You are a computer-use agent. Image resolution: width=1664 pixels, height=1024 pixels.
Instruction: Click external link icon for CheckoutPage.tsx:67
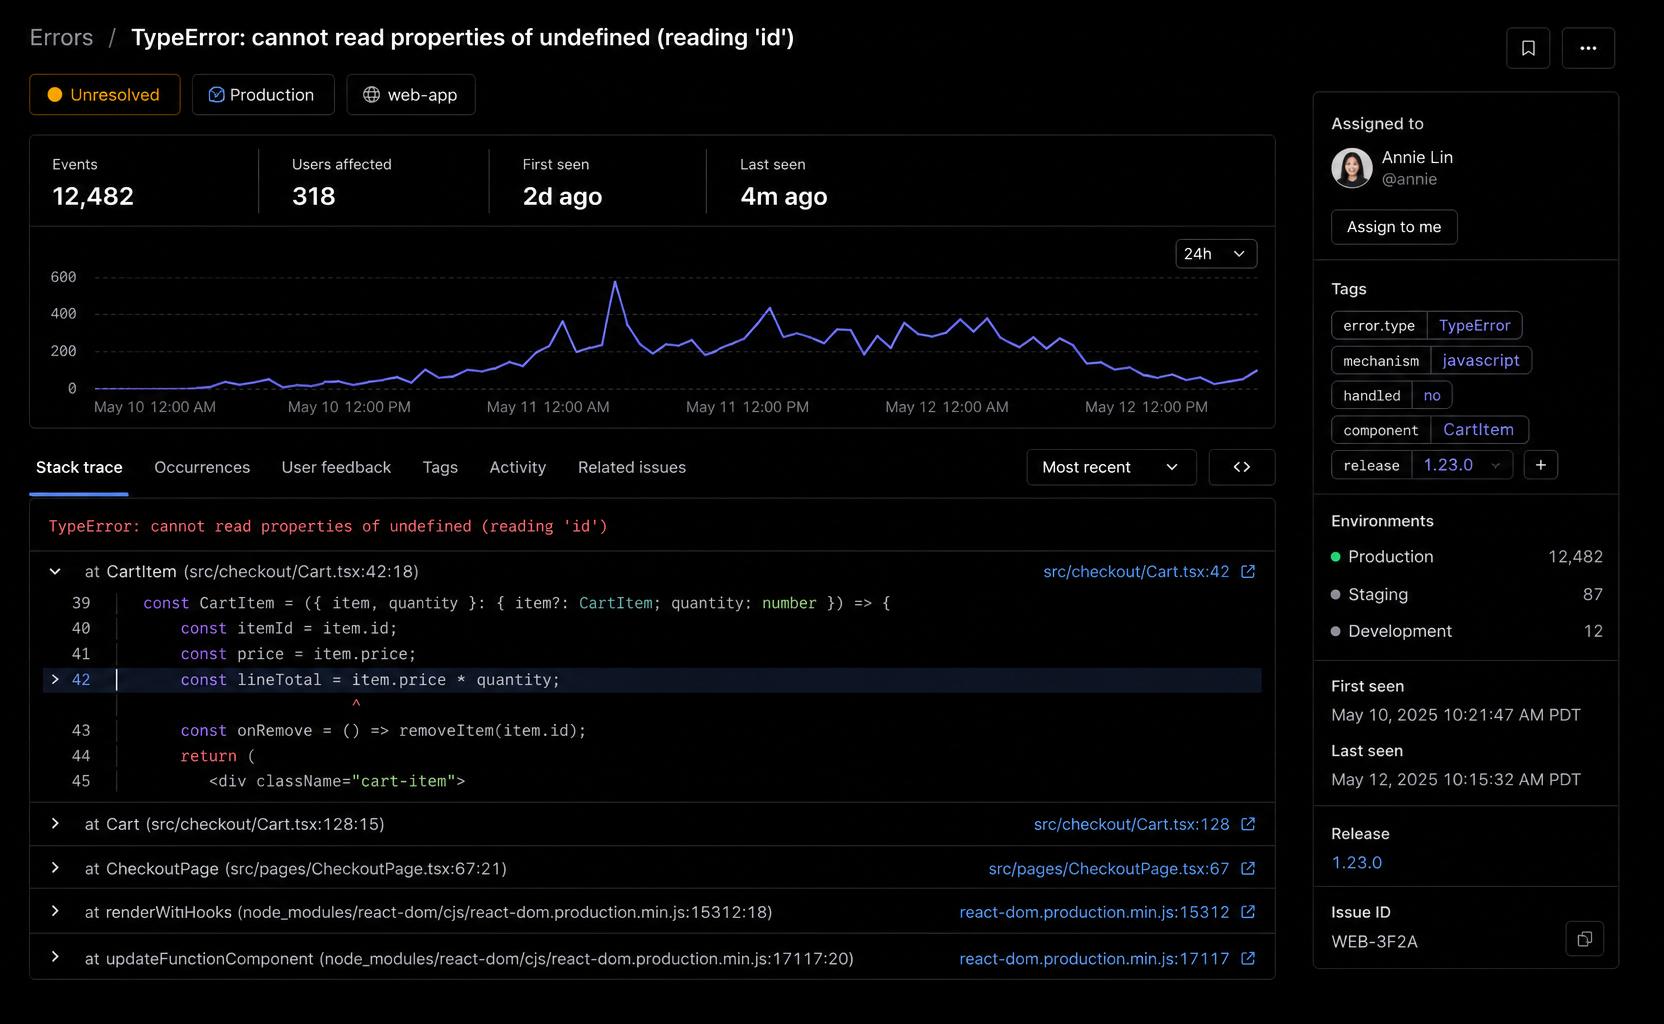[x=1248, y=868]
